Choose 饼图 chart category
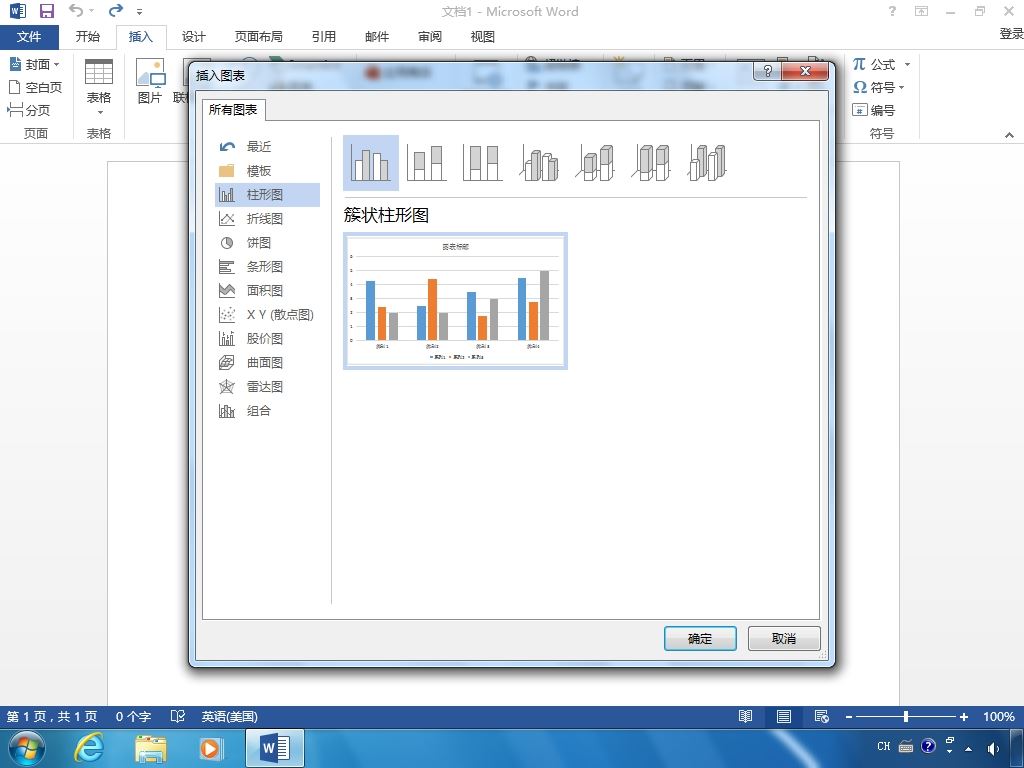The height and width of the screenshot is (768, 1024). 267,243
